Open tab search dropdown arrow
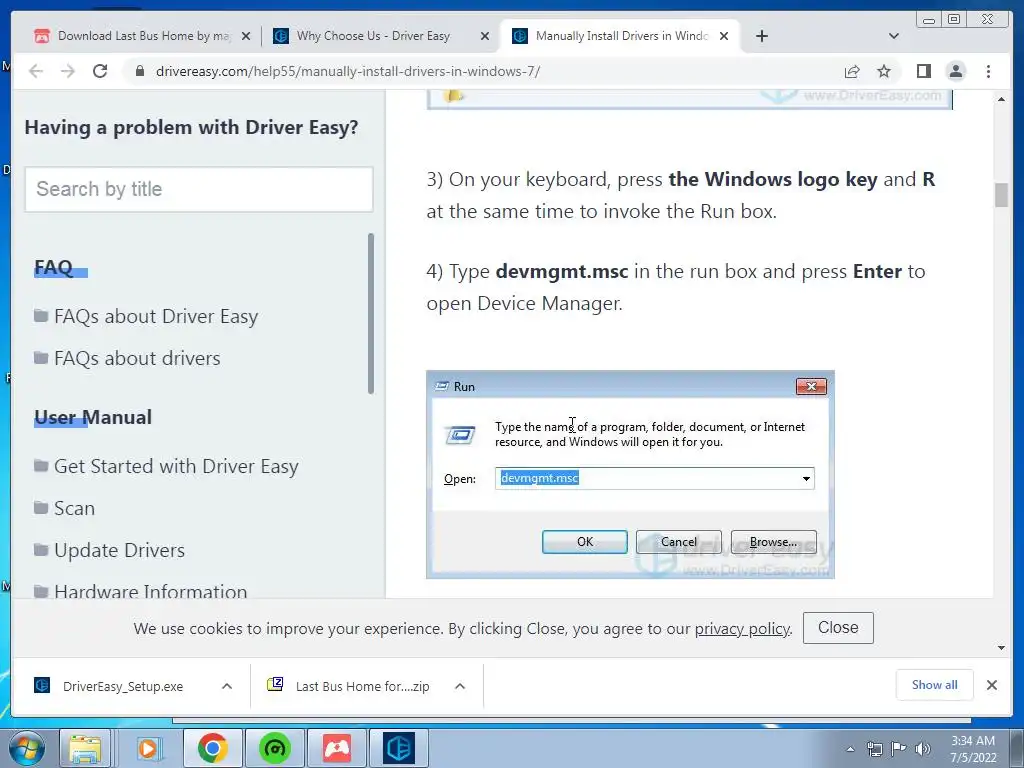 tap(894, 36)
